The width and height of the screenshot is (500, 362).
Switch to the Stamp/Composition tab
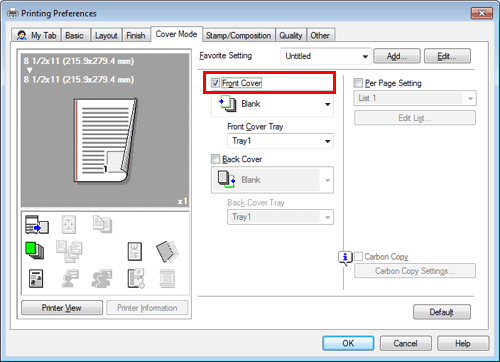coord(238,35)
